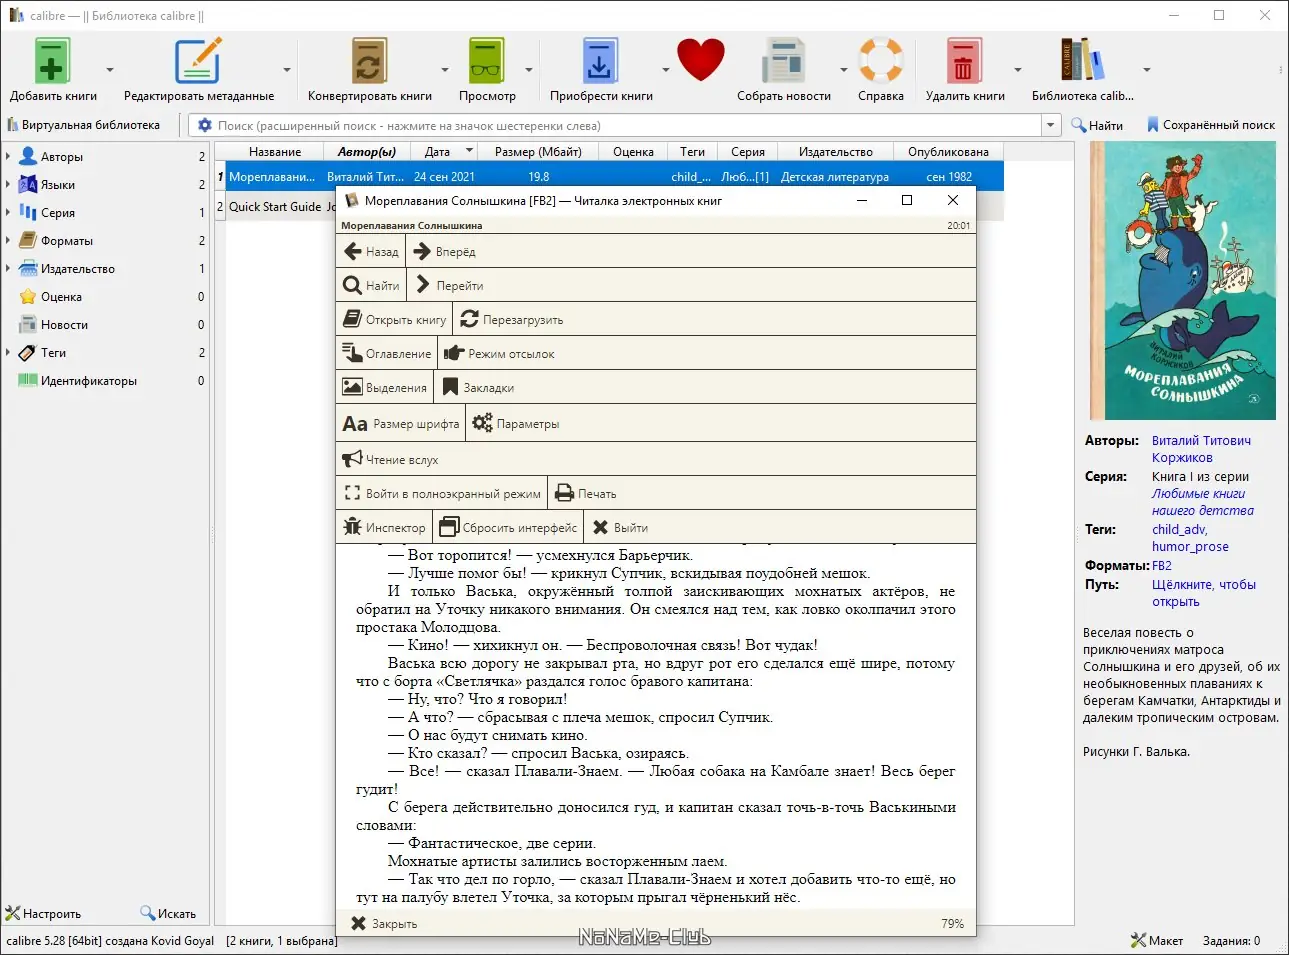Open Add books dropdown arrow
The height and width of the screenshot is (955, 1289).
pyautogui.click(x=110, y=70)
